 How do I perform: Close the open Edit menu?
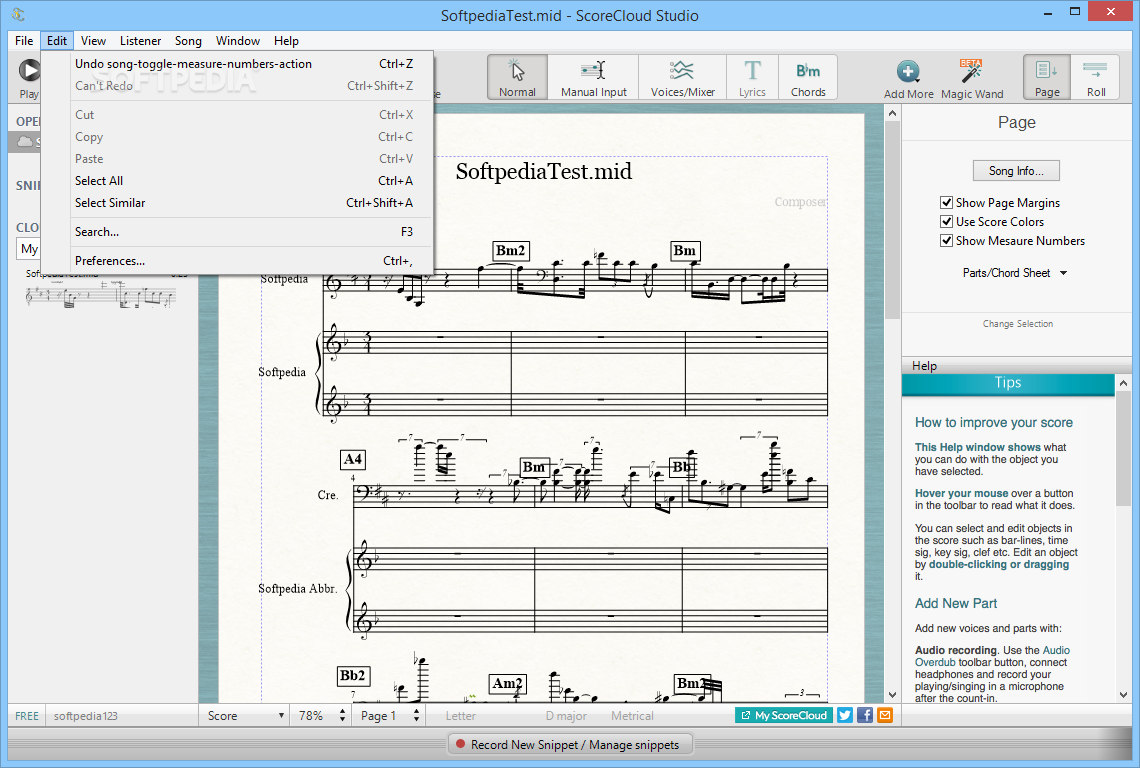point(57,41)
